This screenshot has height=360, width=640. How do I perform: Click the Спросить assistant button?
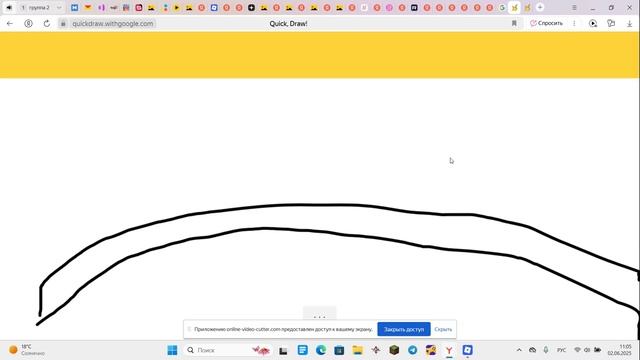(x=546, y=23)
